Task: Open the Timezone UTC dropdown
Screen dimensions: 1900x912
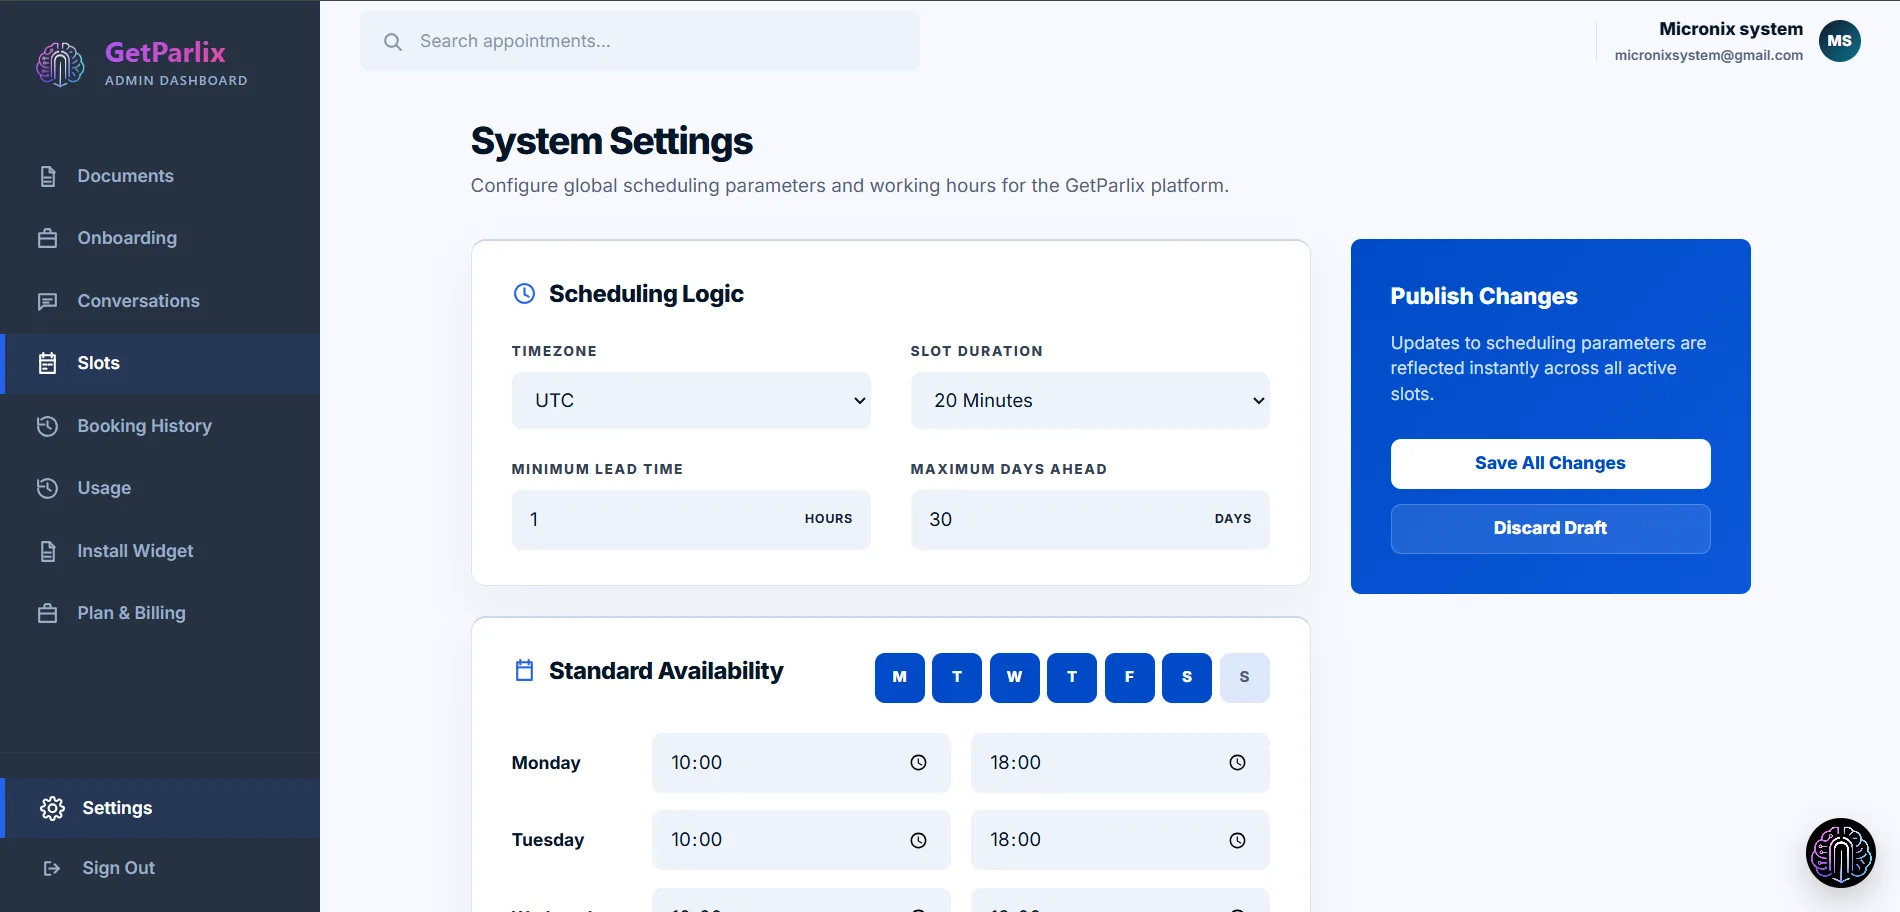Action: point(691,400)
